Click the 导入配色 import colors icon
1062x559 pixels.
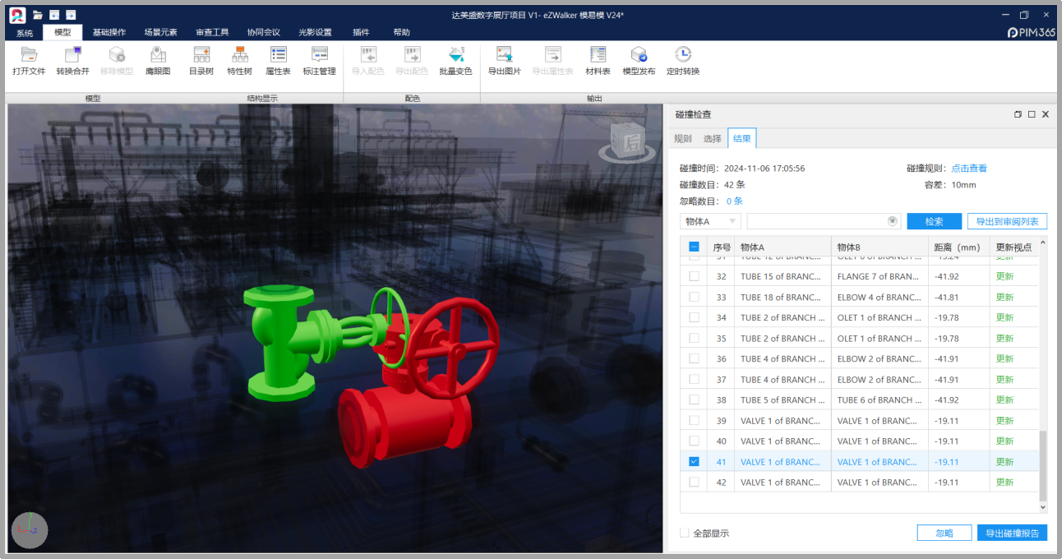pyautogui.click(x=368, y=55)
